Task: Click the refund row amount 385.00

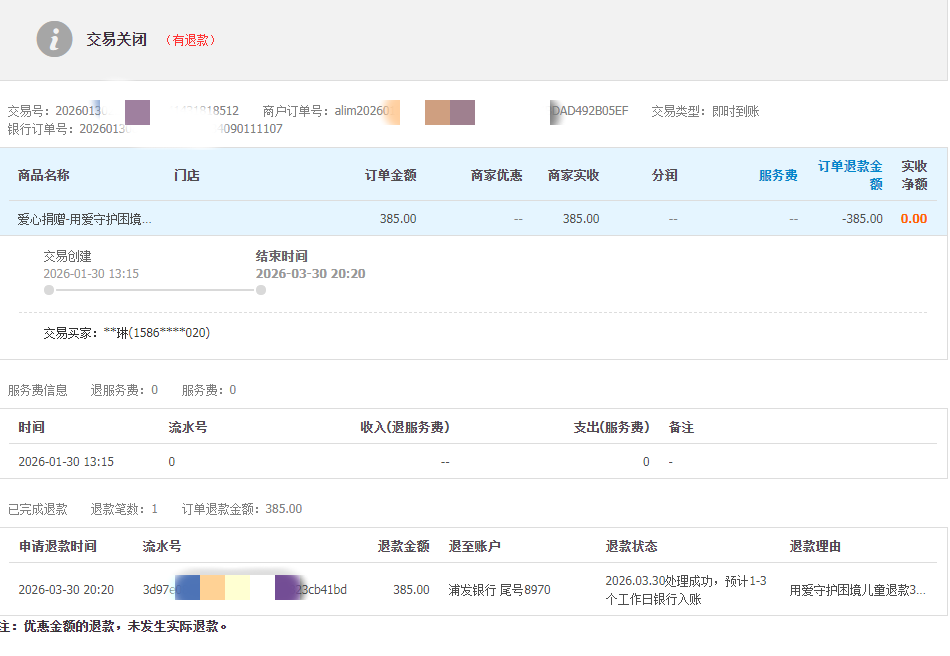Action: 411,589
